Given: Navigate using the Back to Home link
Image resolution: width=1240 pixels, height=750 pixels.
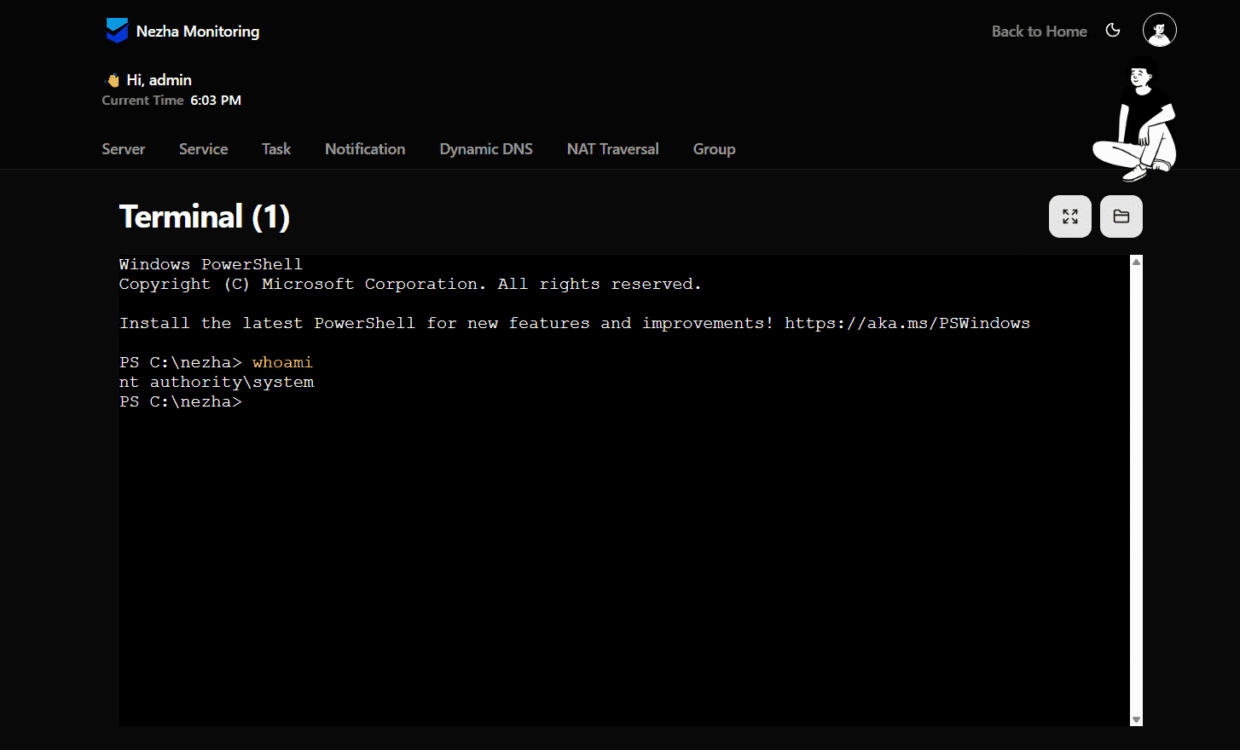Looking at the screenshot, I should tap(1039, 31).
